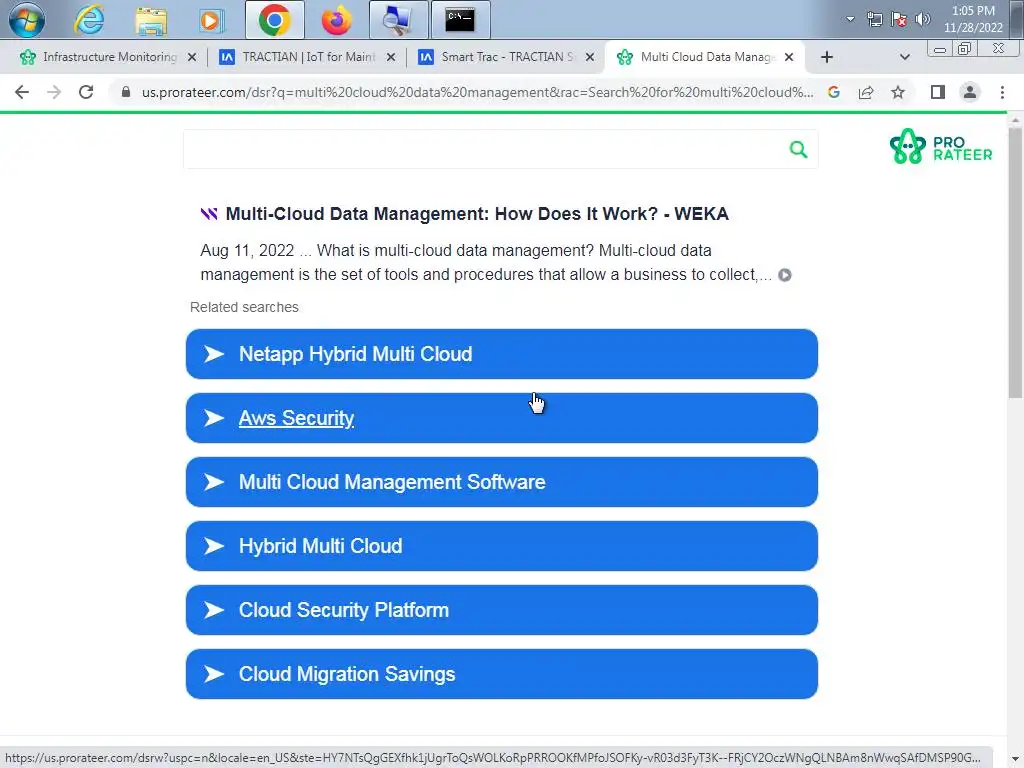Click the address bar URL

pyautogui.click(x=477, y=92)
